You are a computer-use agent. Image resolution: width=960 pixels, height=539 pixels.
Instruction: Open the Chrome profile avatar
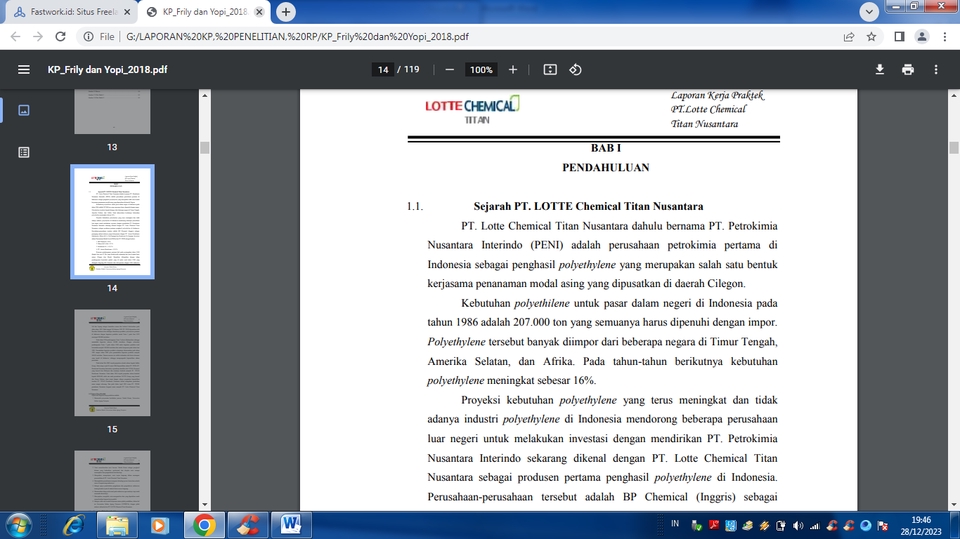(922, 37)
